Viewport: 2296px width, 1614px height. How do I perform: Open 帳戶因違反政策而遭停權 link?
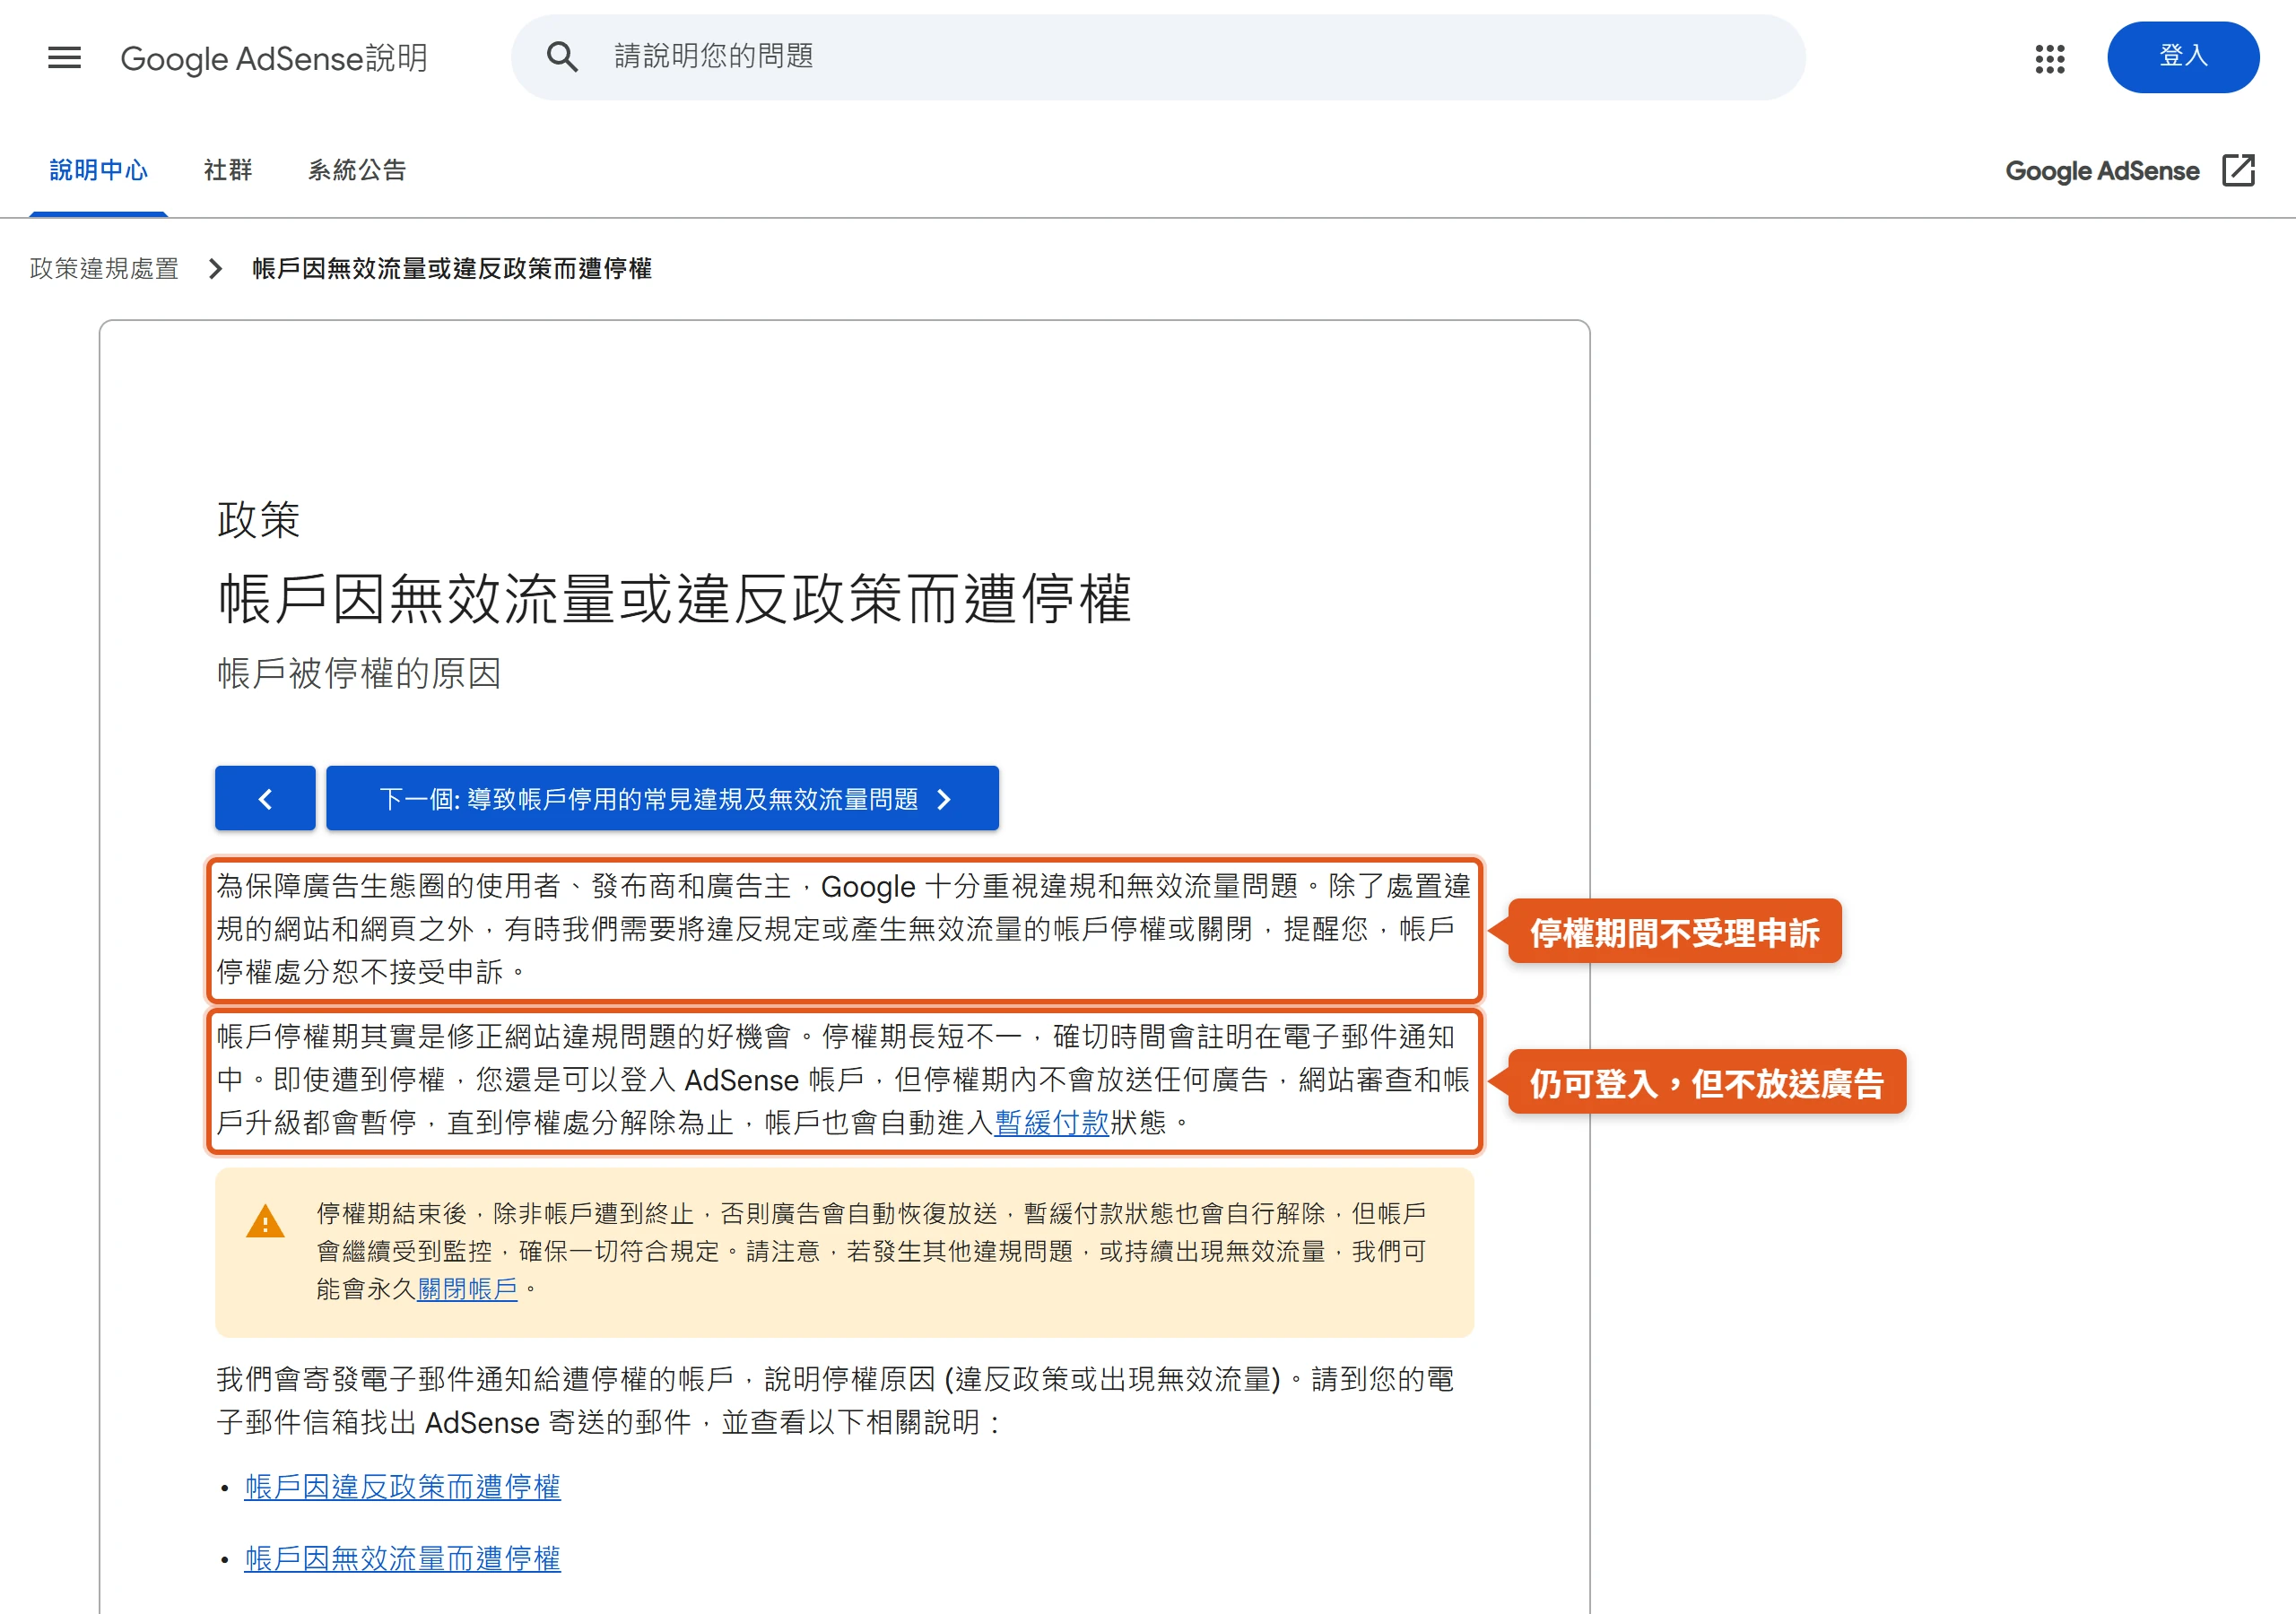[402, 1487]
